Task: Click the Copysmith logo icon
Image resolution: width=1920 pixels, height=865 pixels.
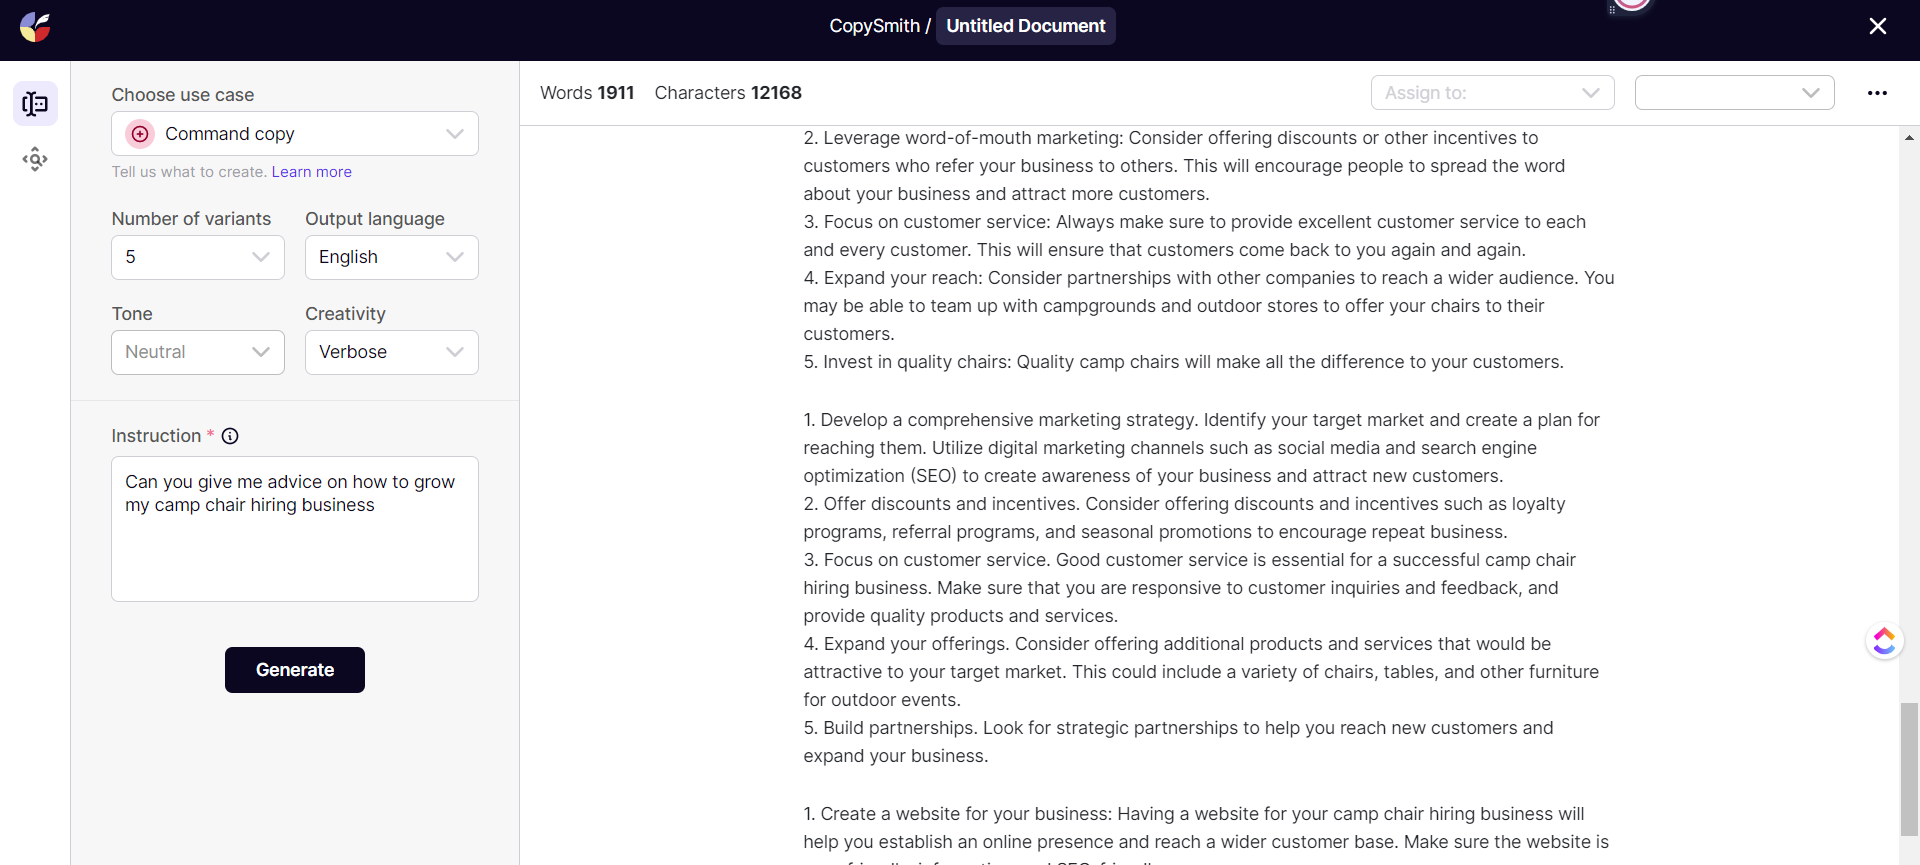Action: tap(35, 27)
